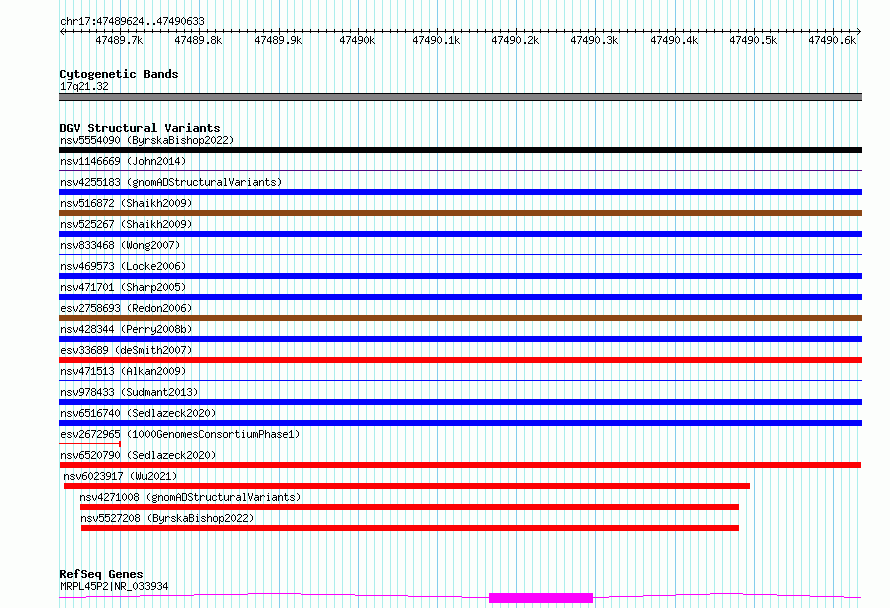This screenshot has height=608, width=890.
Task: Click the Cytogenetic Bands track title
Action: point(119,74)
